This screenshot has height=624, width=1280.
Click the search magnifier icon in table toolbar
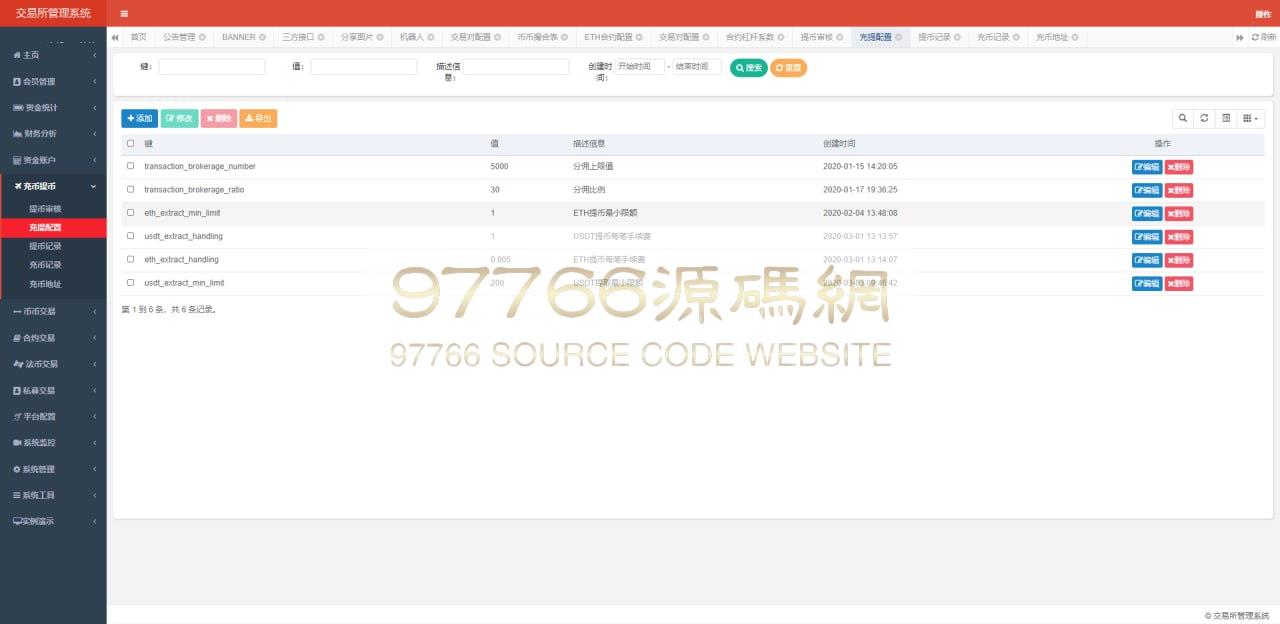point(1183,118)
